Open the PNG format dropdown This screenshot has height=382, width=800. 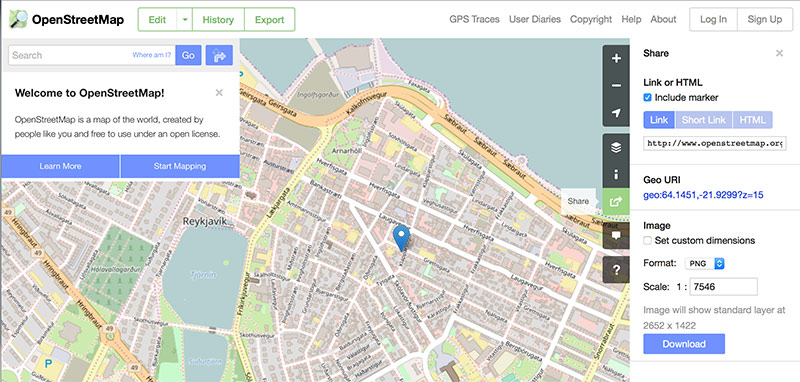coord(705,263)
